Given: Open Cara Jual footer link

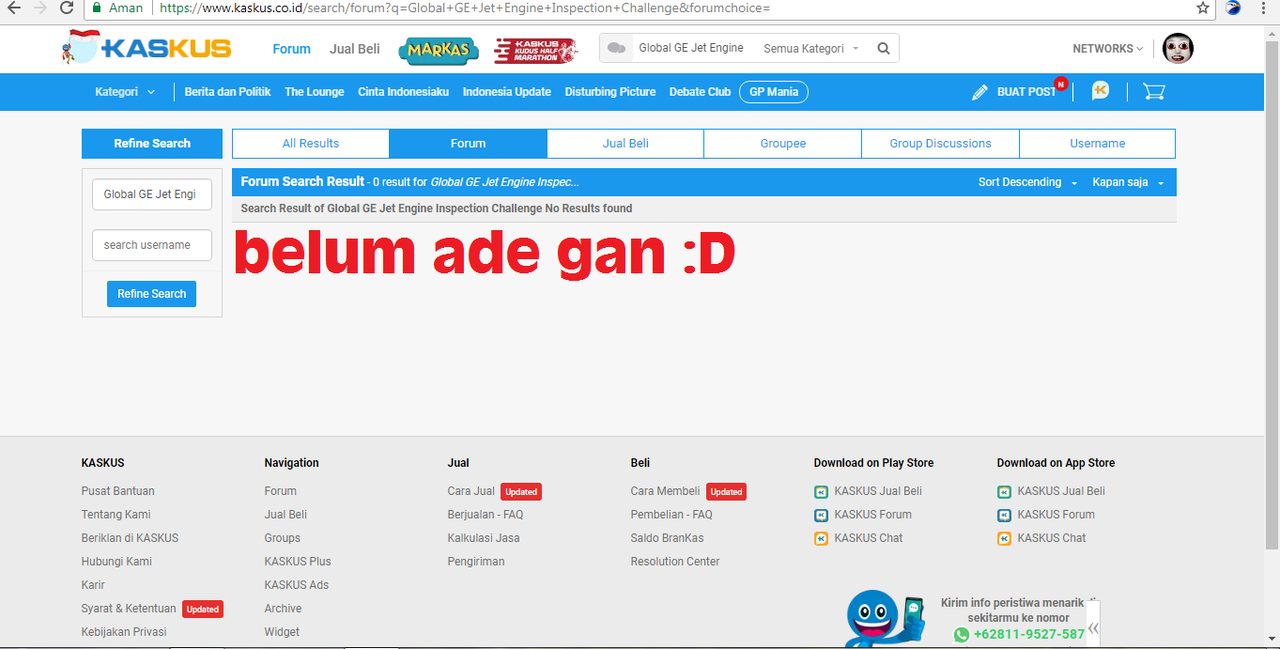Looking at the screenshot, I should coord(471,491).
